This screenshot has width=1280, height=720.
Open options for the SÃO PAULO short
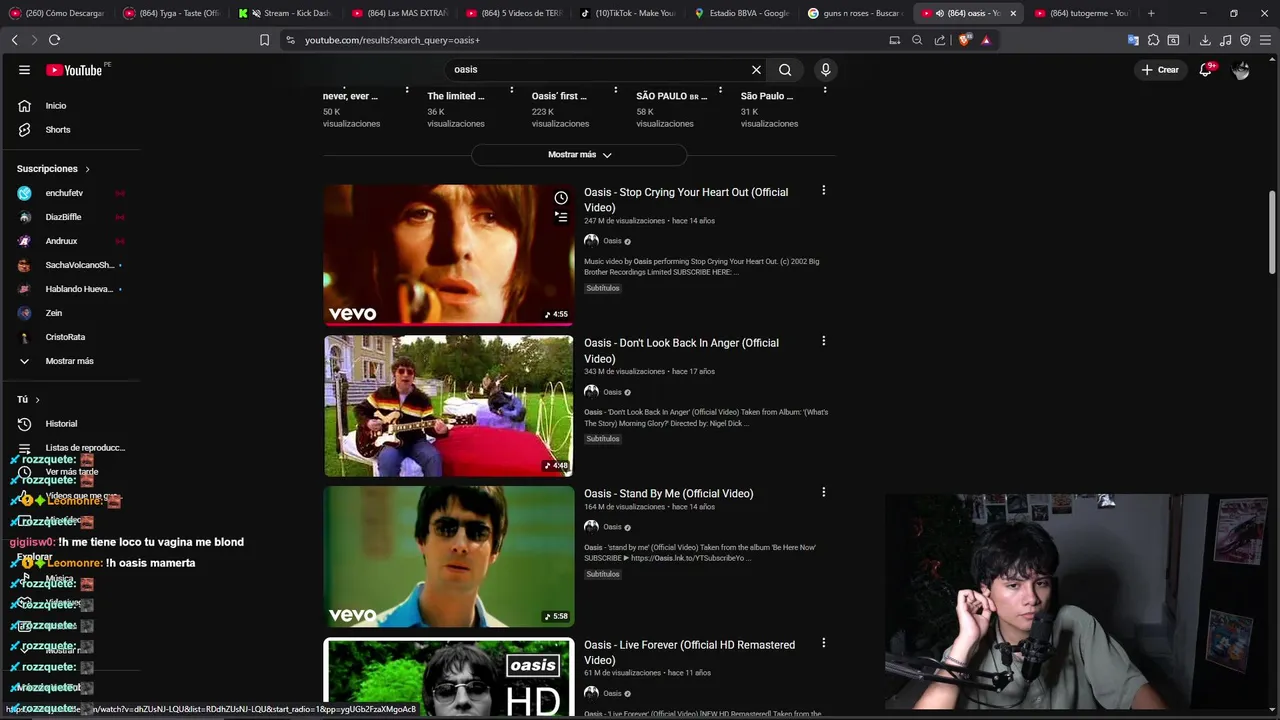click(x=720, y=90)
